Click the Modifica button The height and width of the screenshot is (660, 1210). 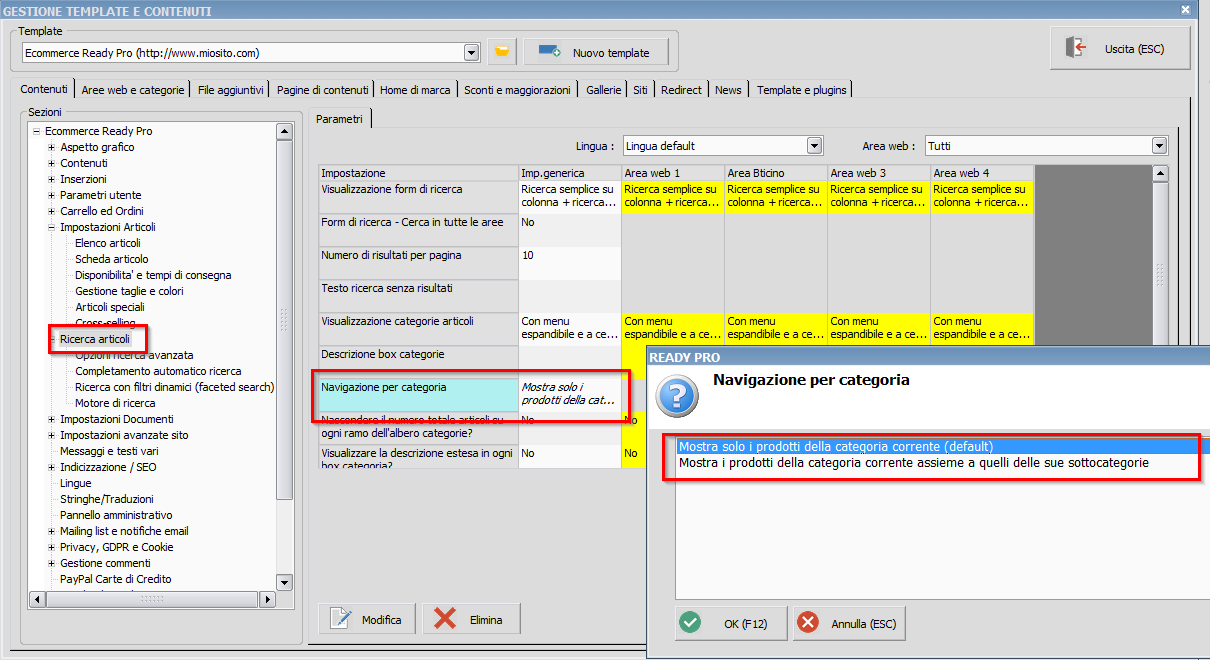[366, 620]
